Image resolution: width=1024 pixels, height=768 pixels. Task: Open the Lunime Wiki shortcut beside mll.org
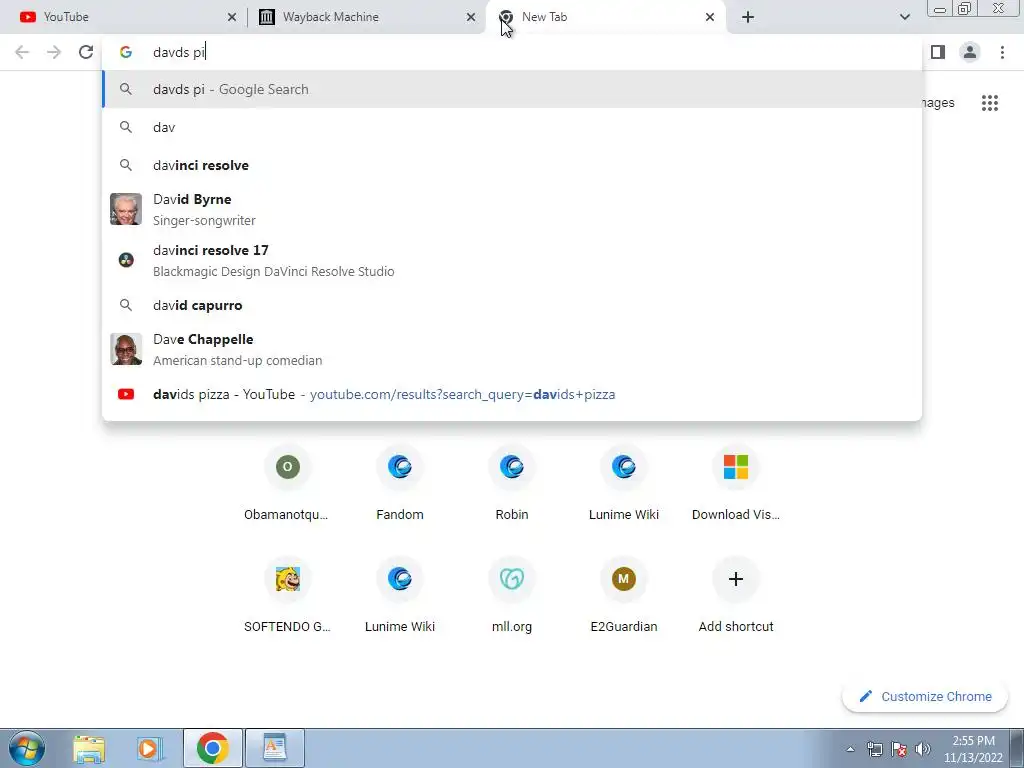tap(400, 596)
